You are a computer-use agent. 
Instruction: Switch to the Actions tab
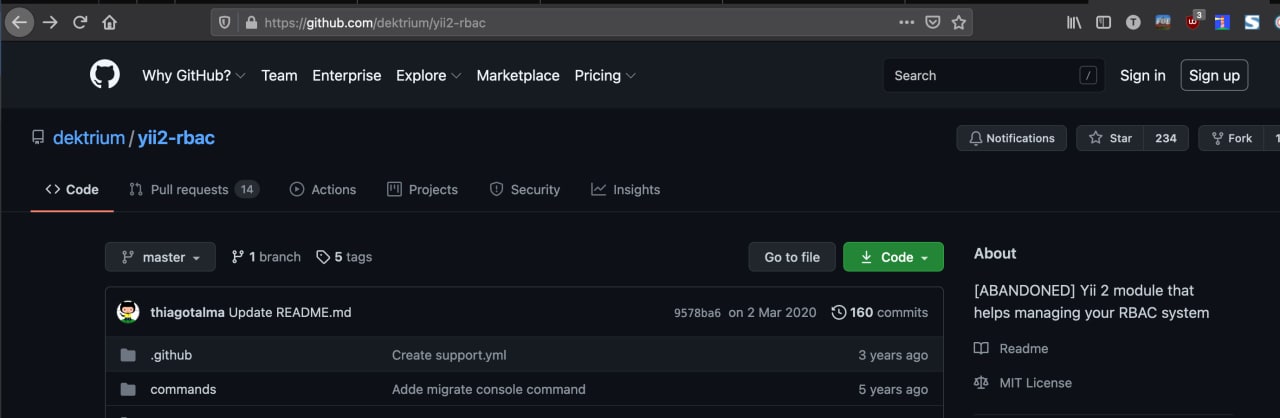[x=323, y=189]
